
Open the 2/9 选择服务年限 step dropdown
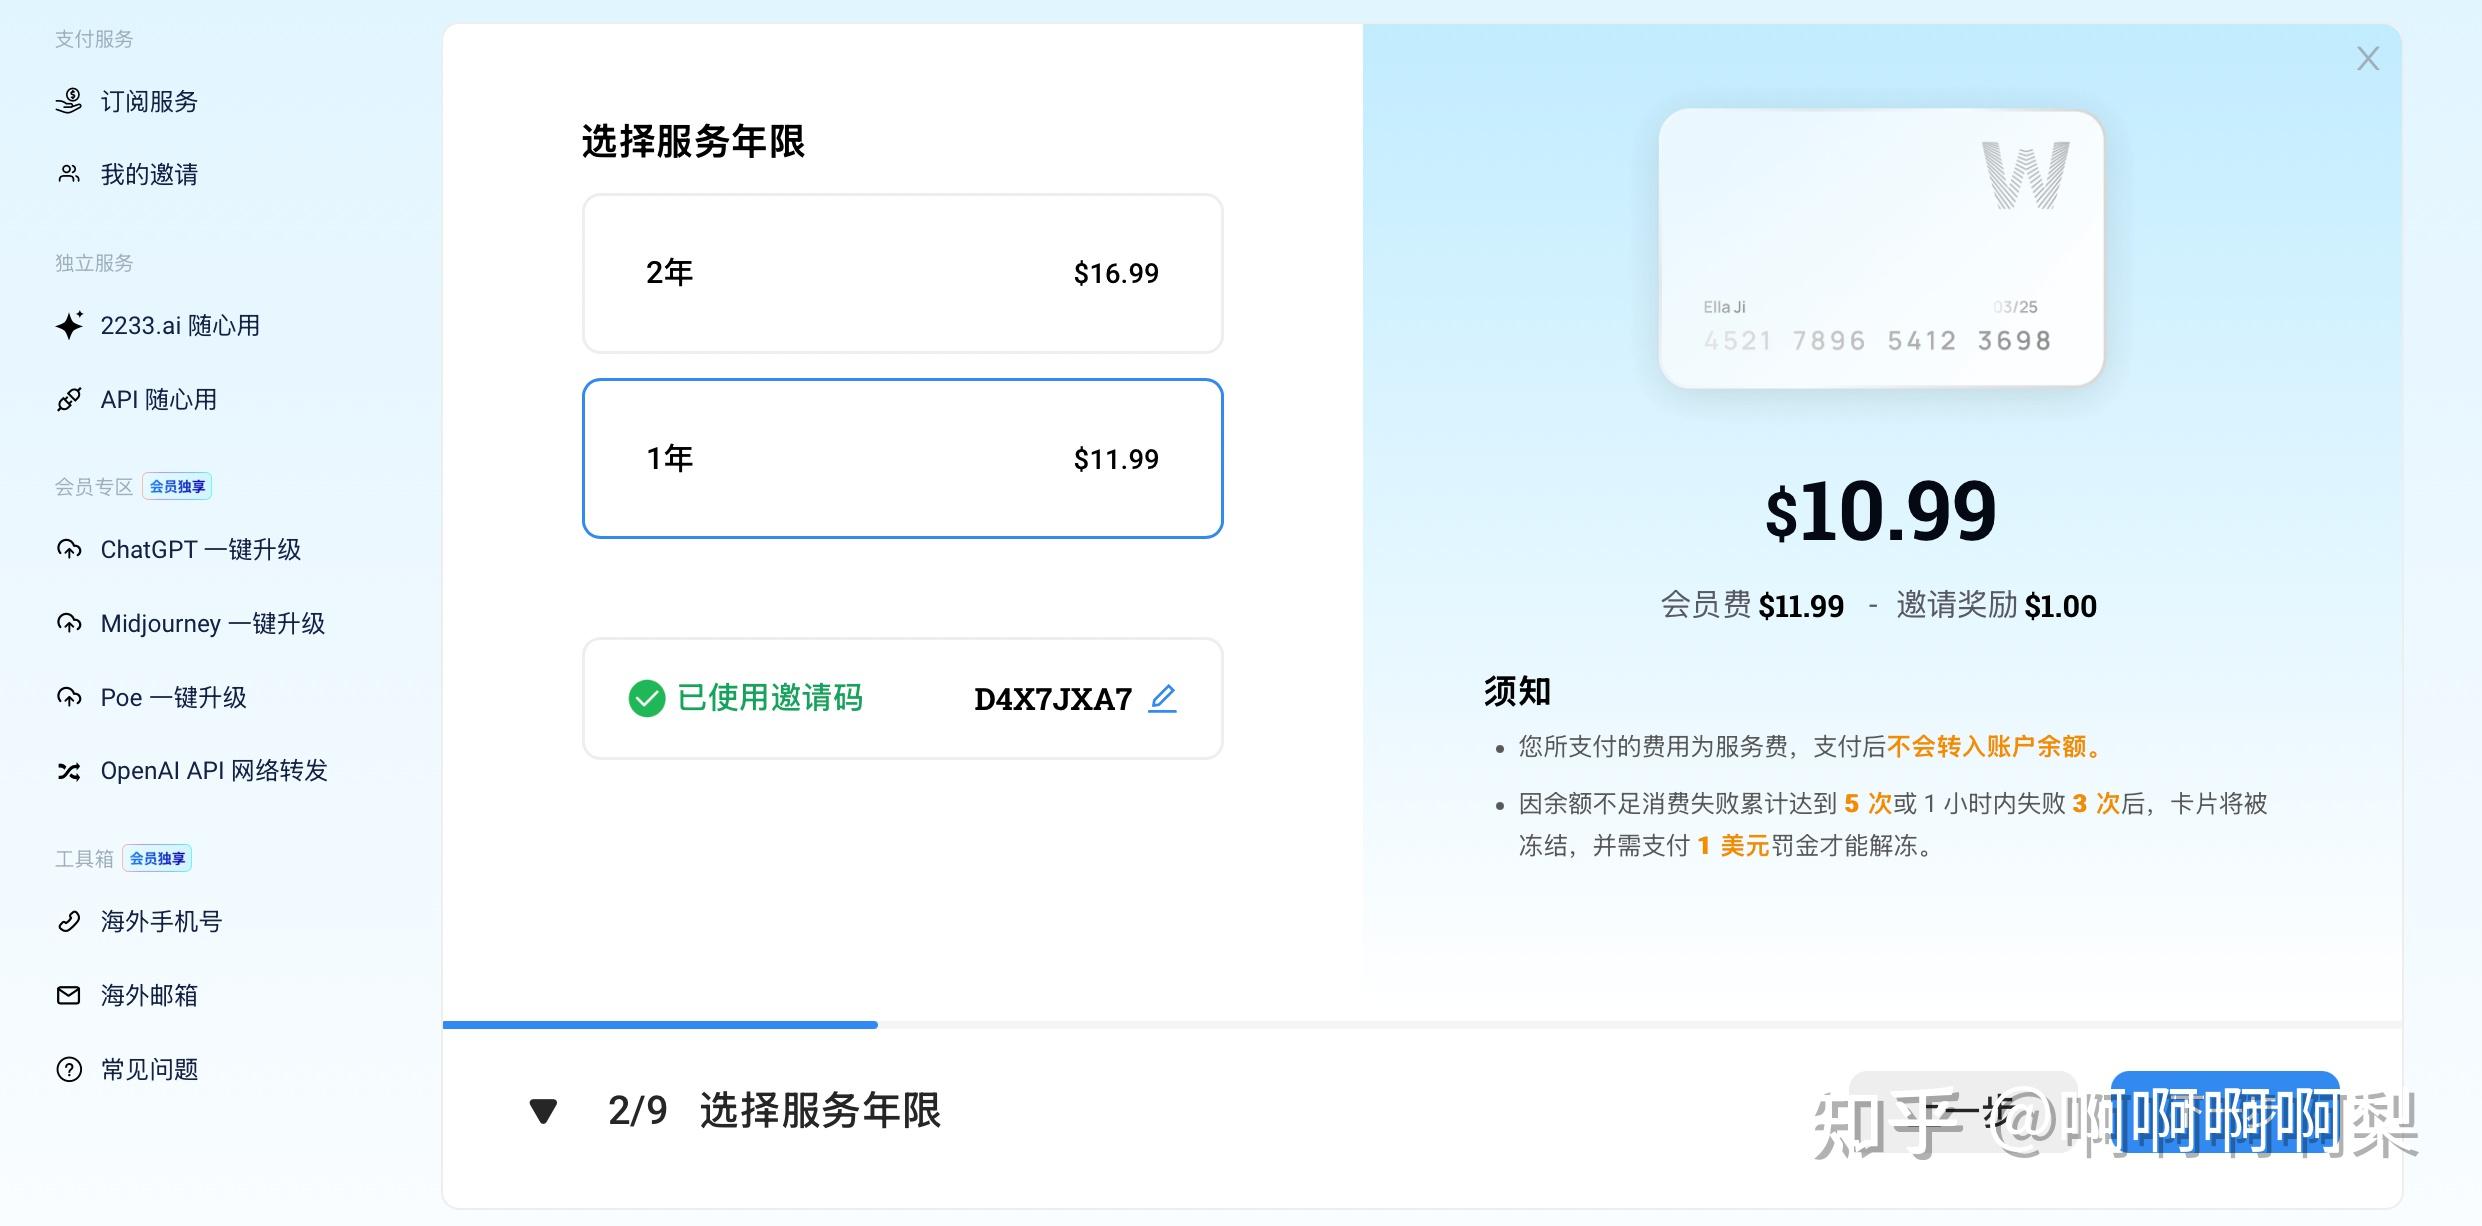point(774,1110)
